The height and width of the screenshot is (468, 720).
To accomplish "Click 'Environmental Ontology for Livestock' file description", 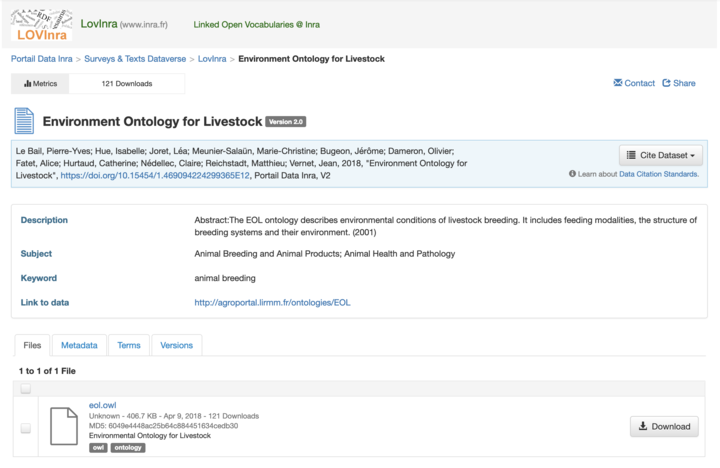I will pos(150,435).
